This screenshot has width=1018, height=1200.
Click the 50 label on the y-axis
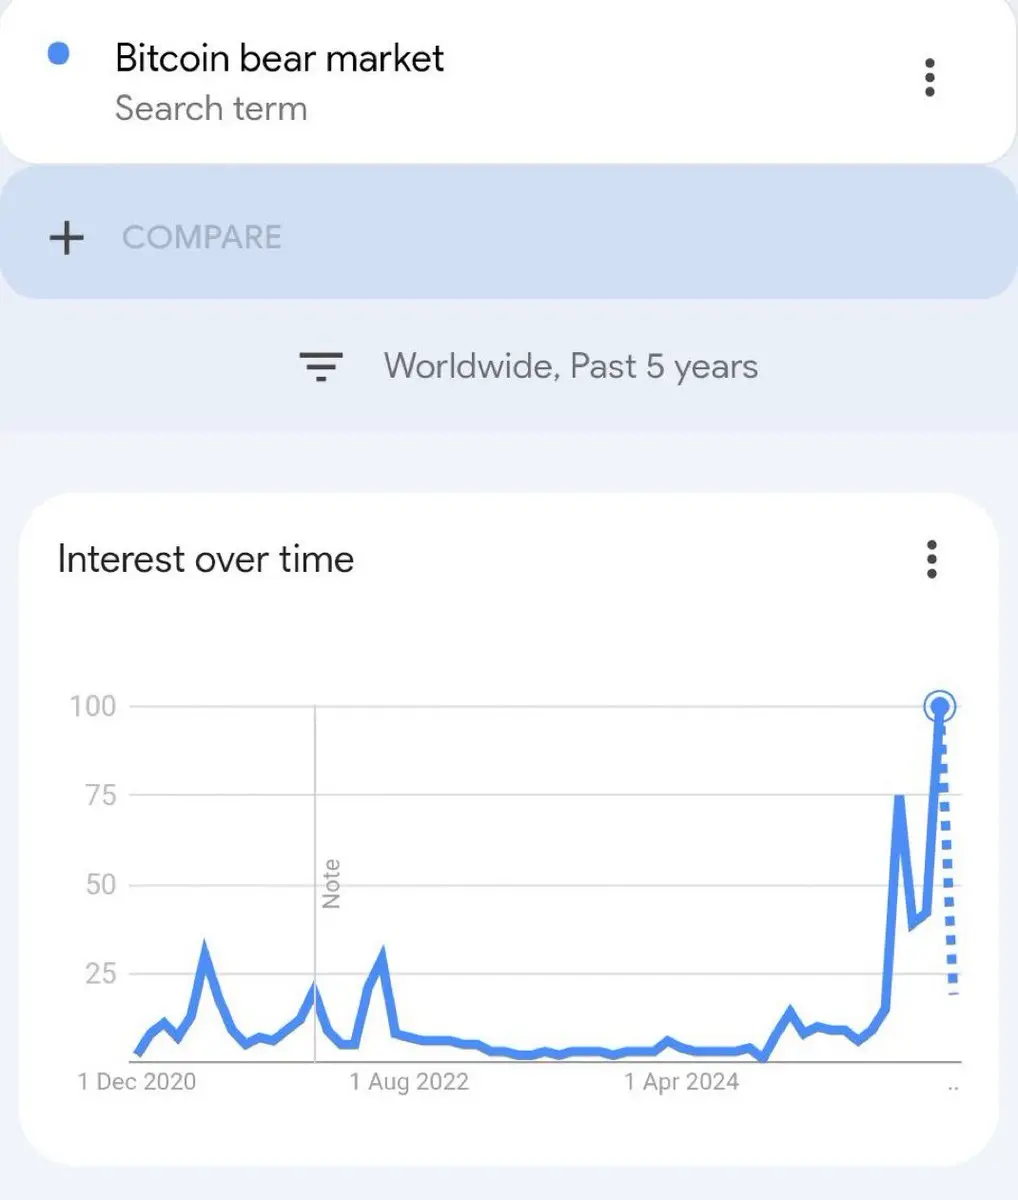[101, 885]
